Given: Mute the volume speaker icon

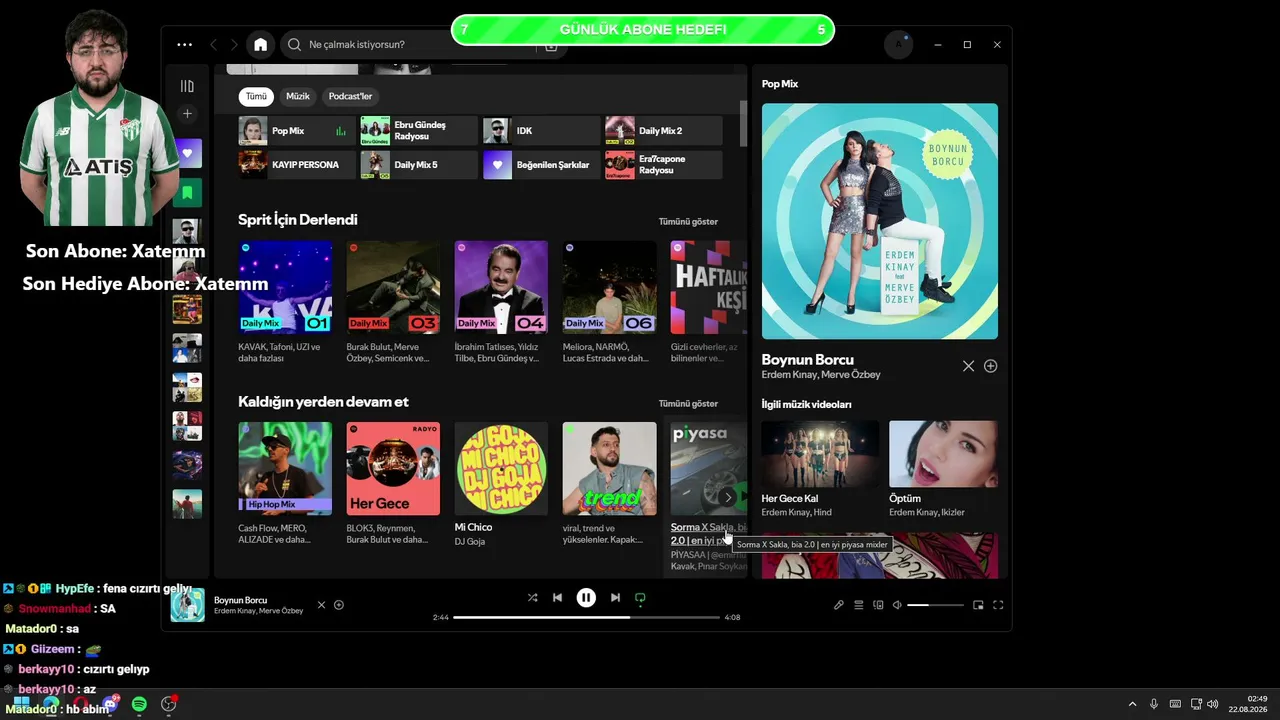Looking at the screenshot, I should coord(897,605).
